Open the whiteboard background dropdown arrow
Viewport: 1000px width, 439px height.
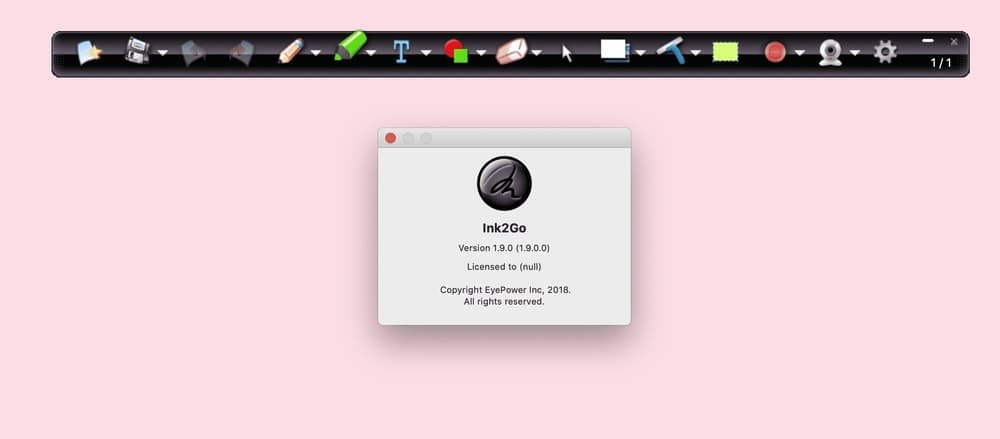[641, 53]
